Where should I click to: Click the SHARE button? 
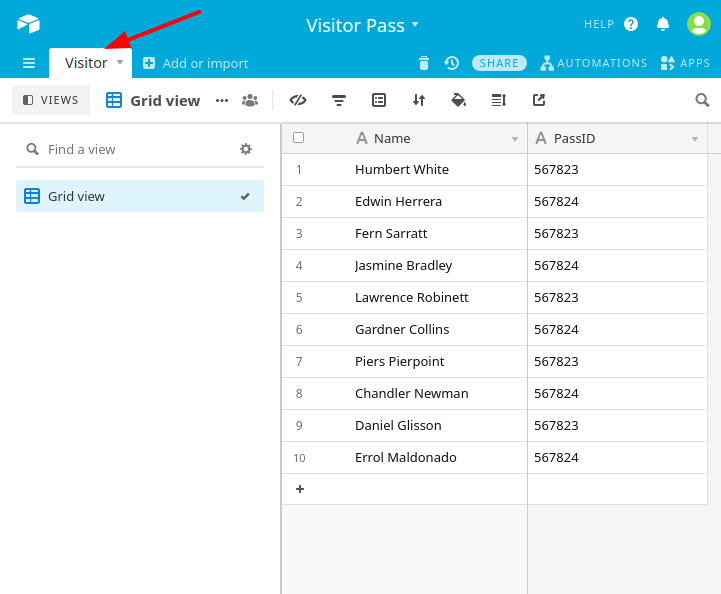pos(499,63)
